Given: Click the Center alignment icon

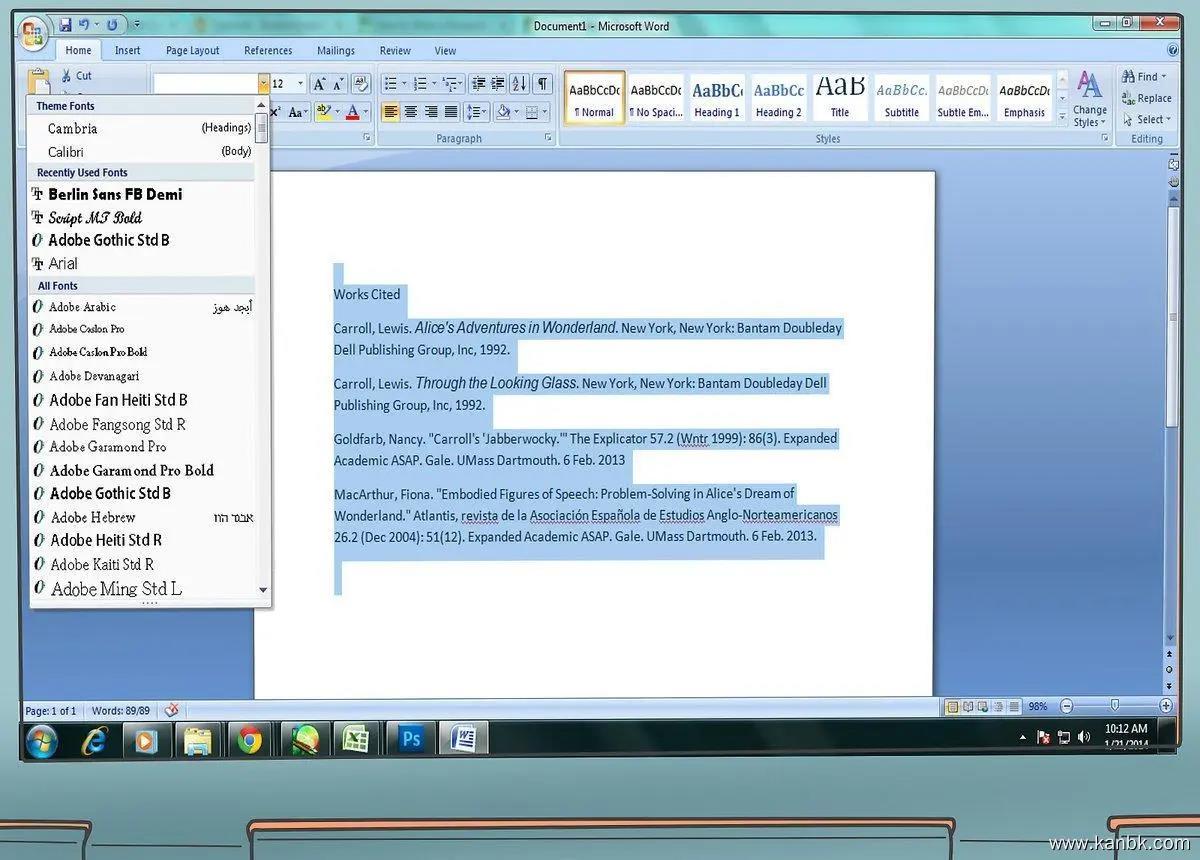Looking at the screenshot, I should (410, 112).
